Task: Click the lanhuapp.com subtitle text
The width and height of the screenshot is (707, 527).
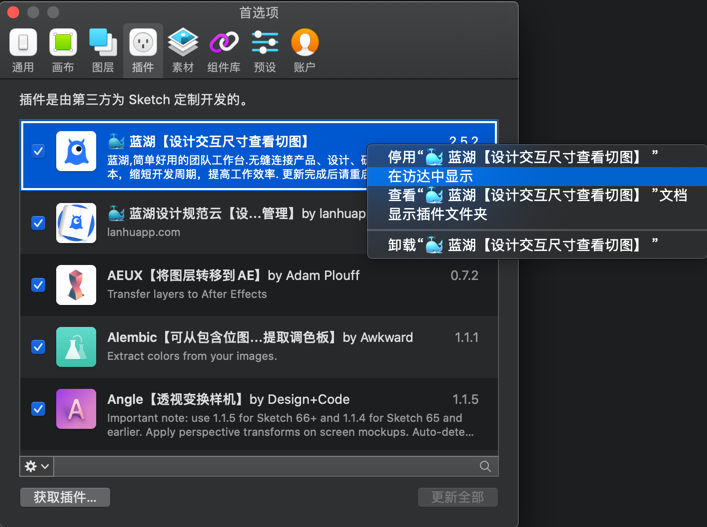Action: [143, 232]
